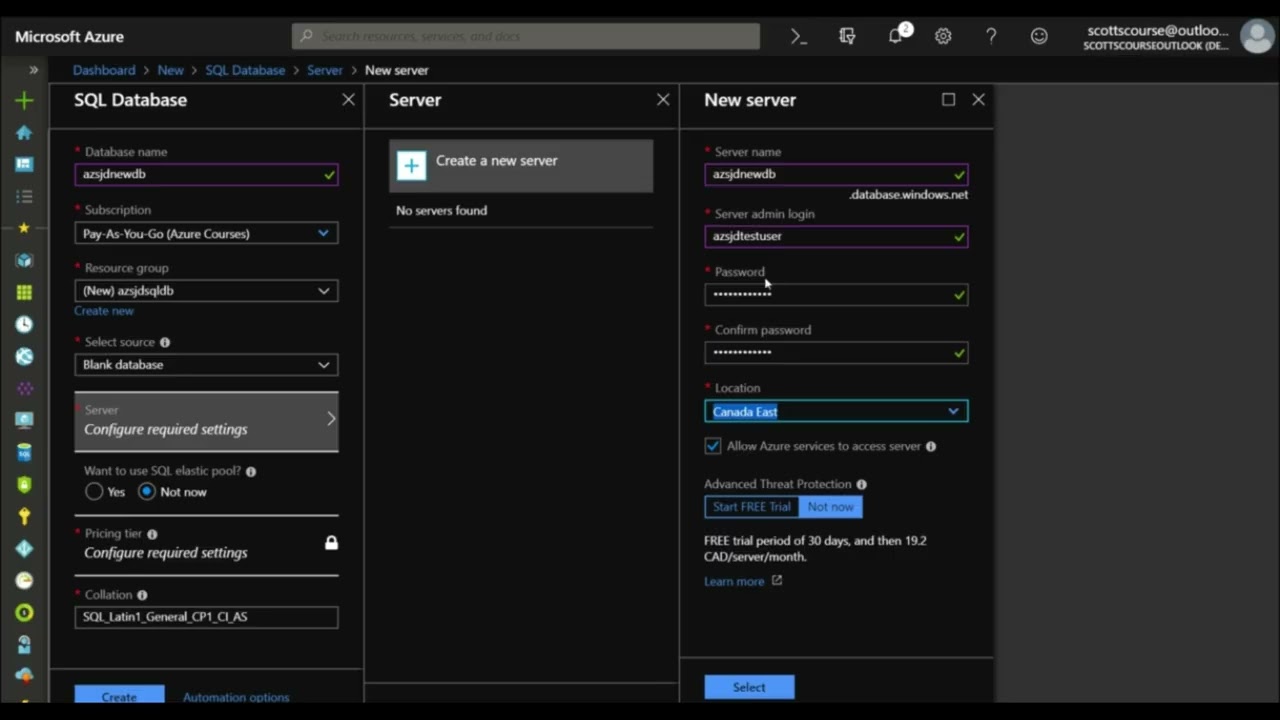Click the plus icon on Create a new server
Screen dimensions: 1280x720
tap(411, 166)
